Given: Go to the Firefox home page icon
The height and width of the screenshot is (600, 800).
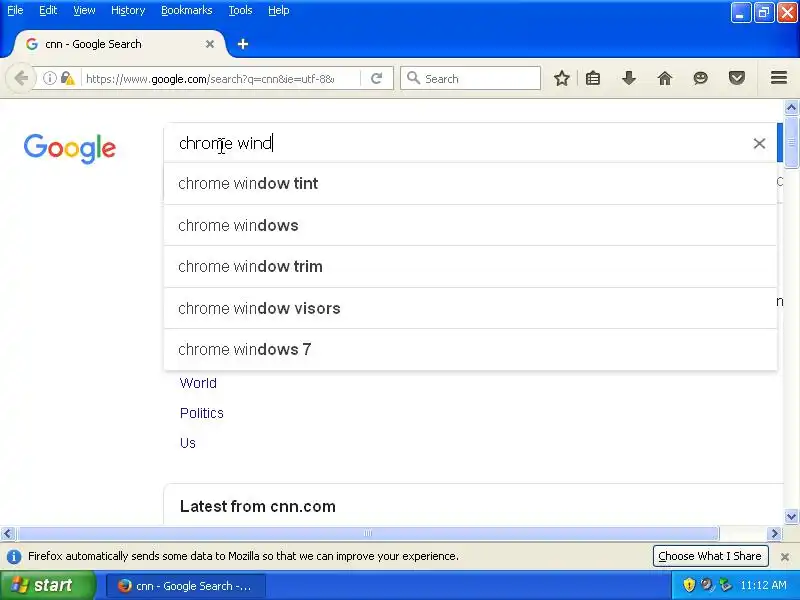Looking at the screenshot, I should (x=665, y=79).
